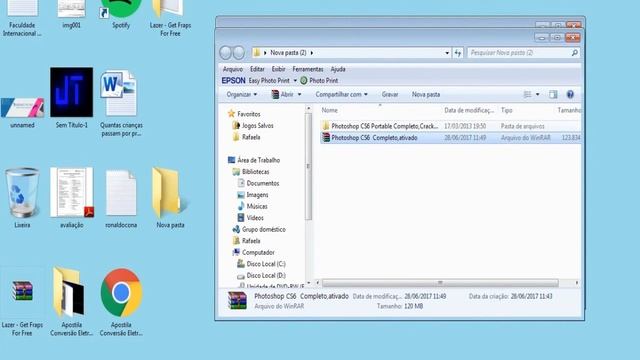Click the Abrir button with WinRAR icon

pyautogui.click(x=282, y=94)
